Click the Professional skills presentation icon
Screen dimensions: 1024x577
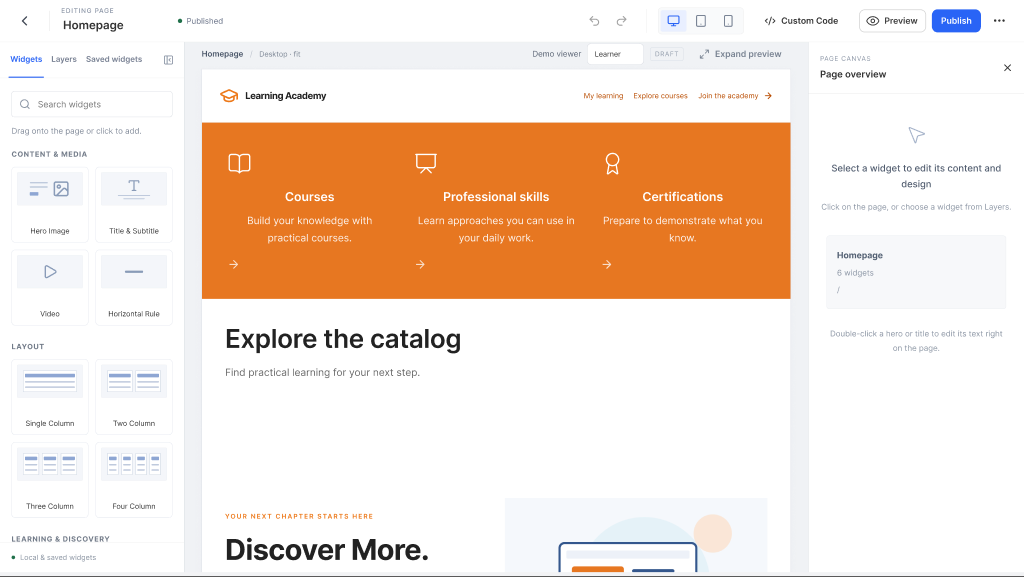(x=426, y=163)
